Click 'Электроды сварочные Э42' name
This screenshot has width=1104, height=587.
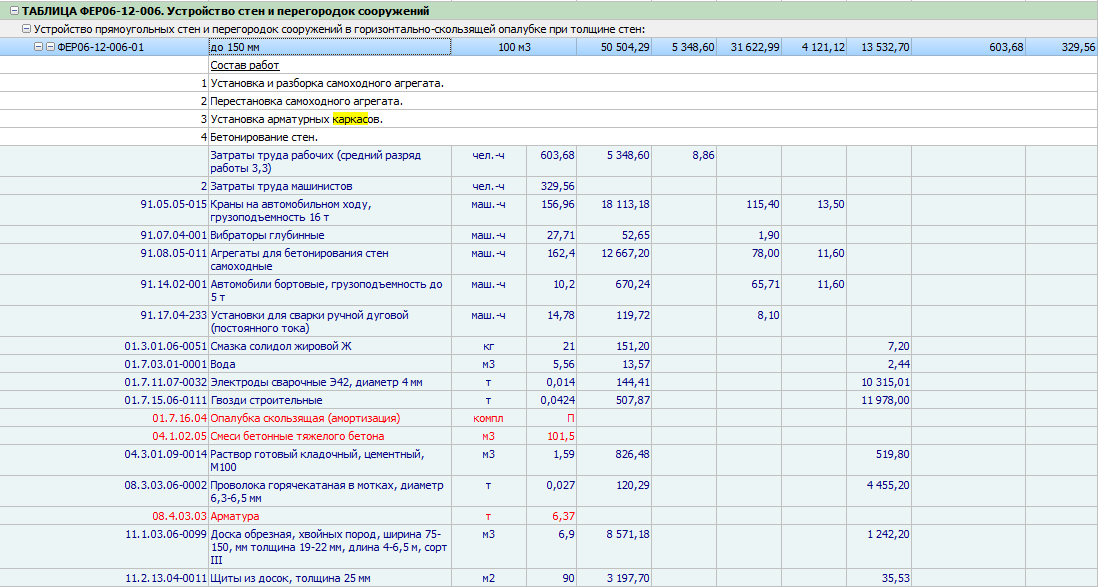point(316,382)
